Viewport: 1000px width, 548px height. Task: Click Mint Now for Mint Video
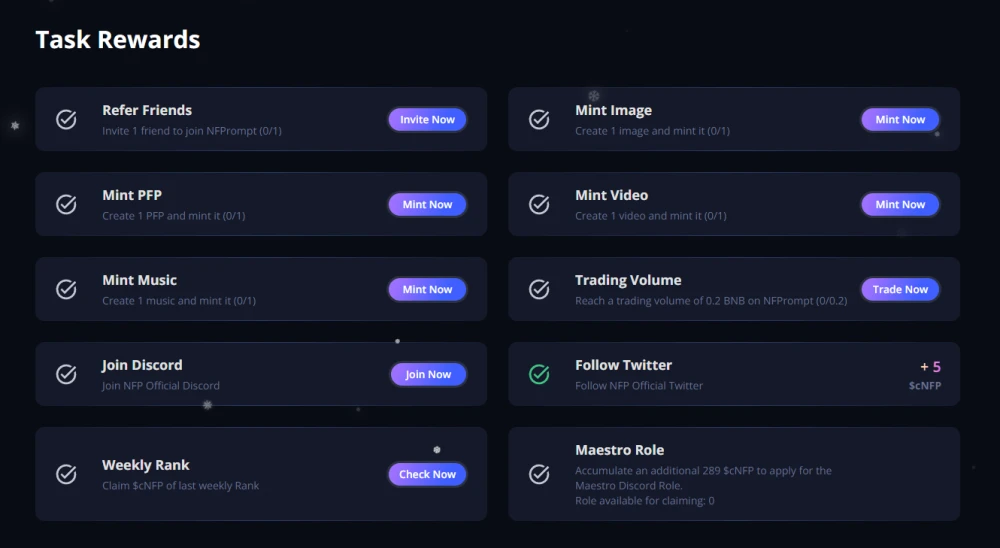click(900, 204)
